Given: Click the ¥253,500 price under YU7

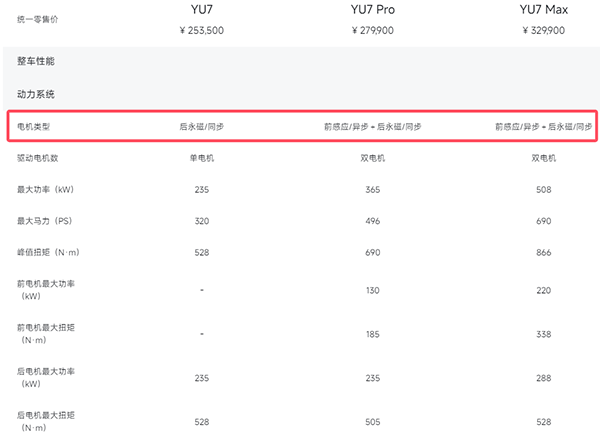Looking at the screenshot, I should coord(201,31).
